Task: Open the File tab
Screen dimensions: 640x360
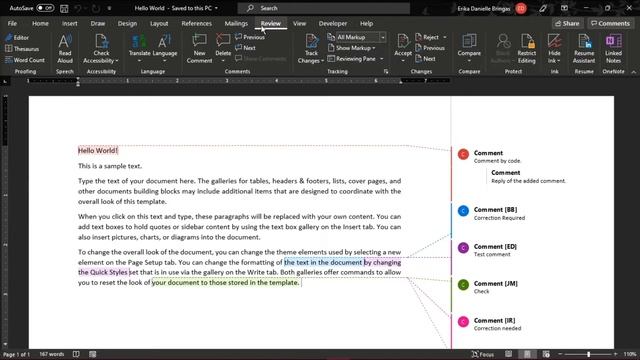Action: pos(12,23)
